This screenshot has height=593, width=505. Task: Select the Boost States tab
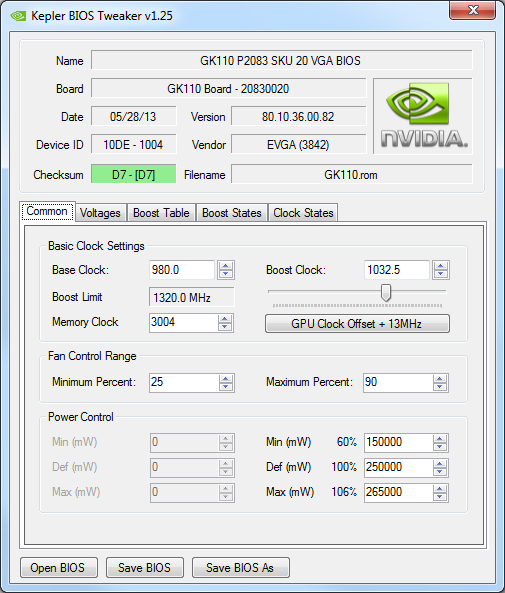pos(232,213)
